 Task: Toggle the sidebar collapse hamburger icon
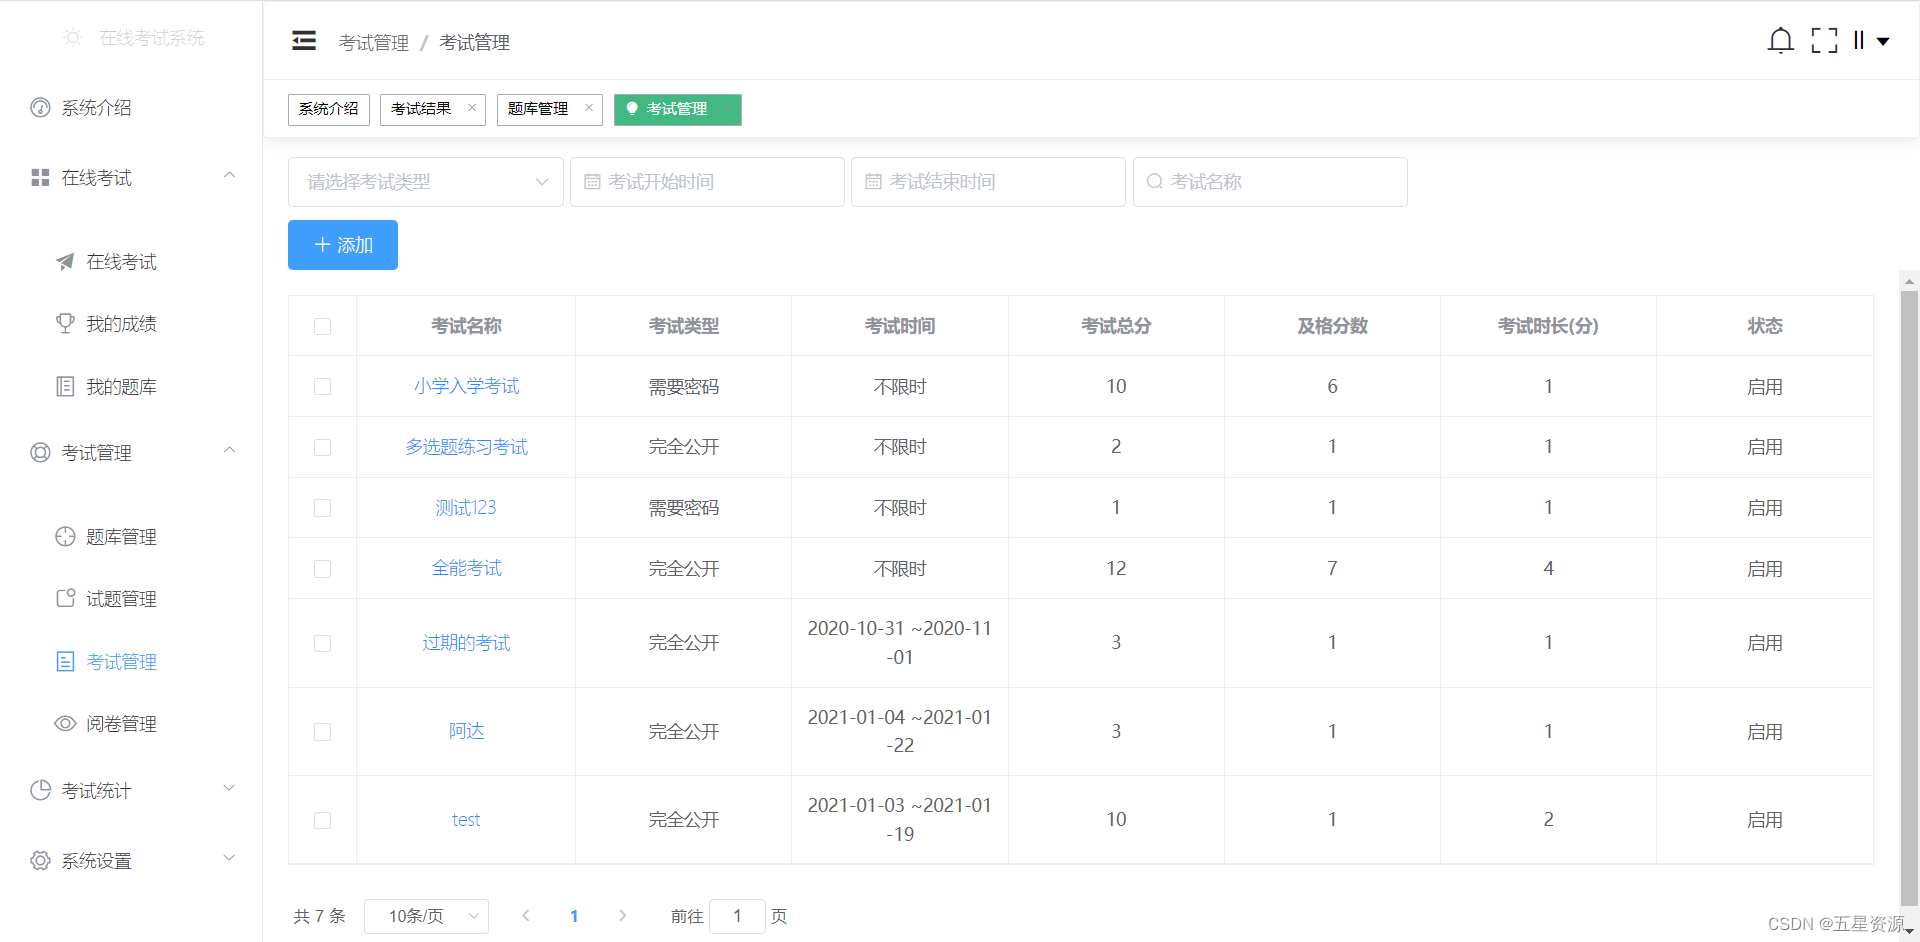click(304, 41)
